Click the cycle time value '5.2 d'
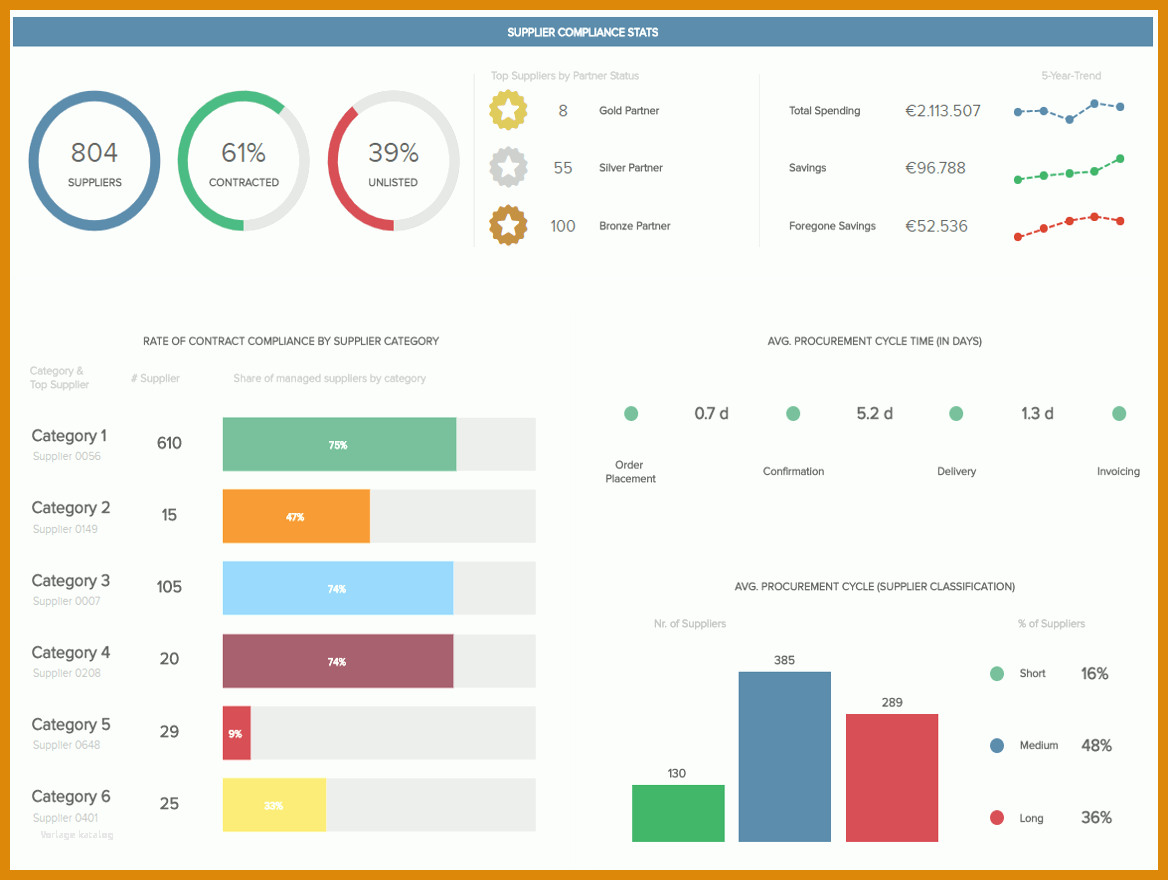 coord(875,414)
